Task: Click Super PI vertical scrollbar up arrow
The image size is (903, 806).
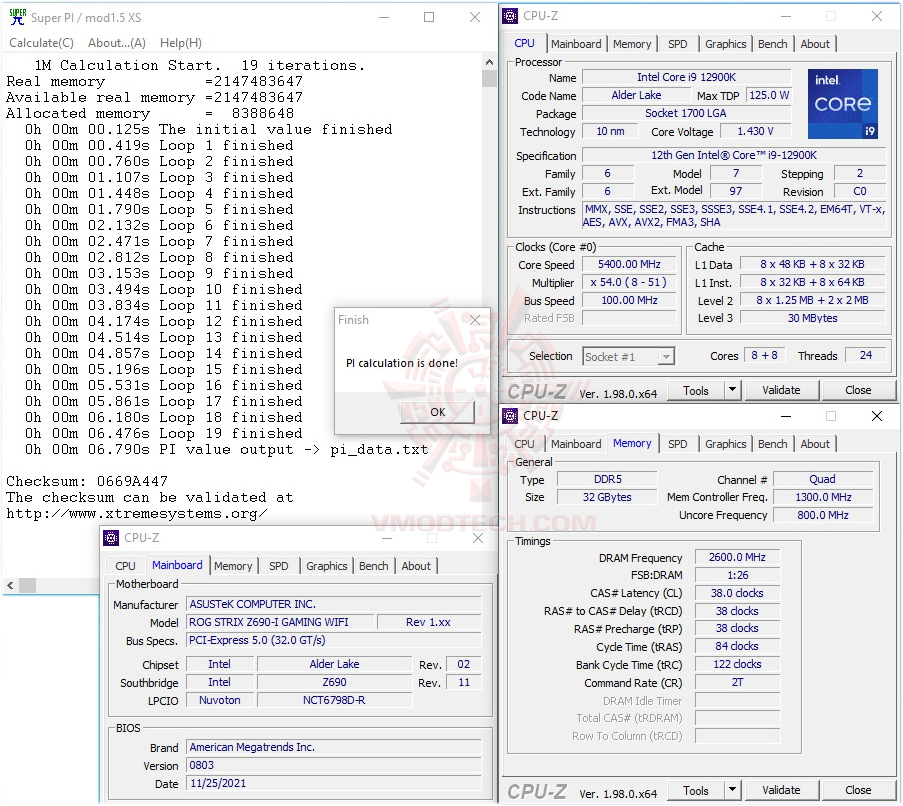Action: click(489, 62)
